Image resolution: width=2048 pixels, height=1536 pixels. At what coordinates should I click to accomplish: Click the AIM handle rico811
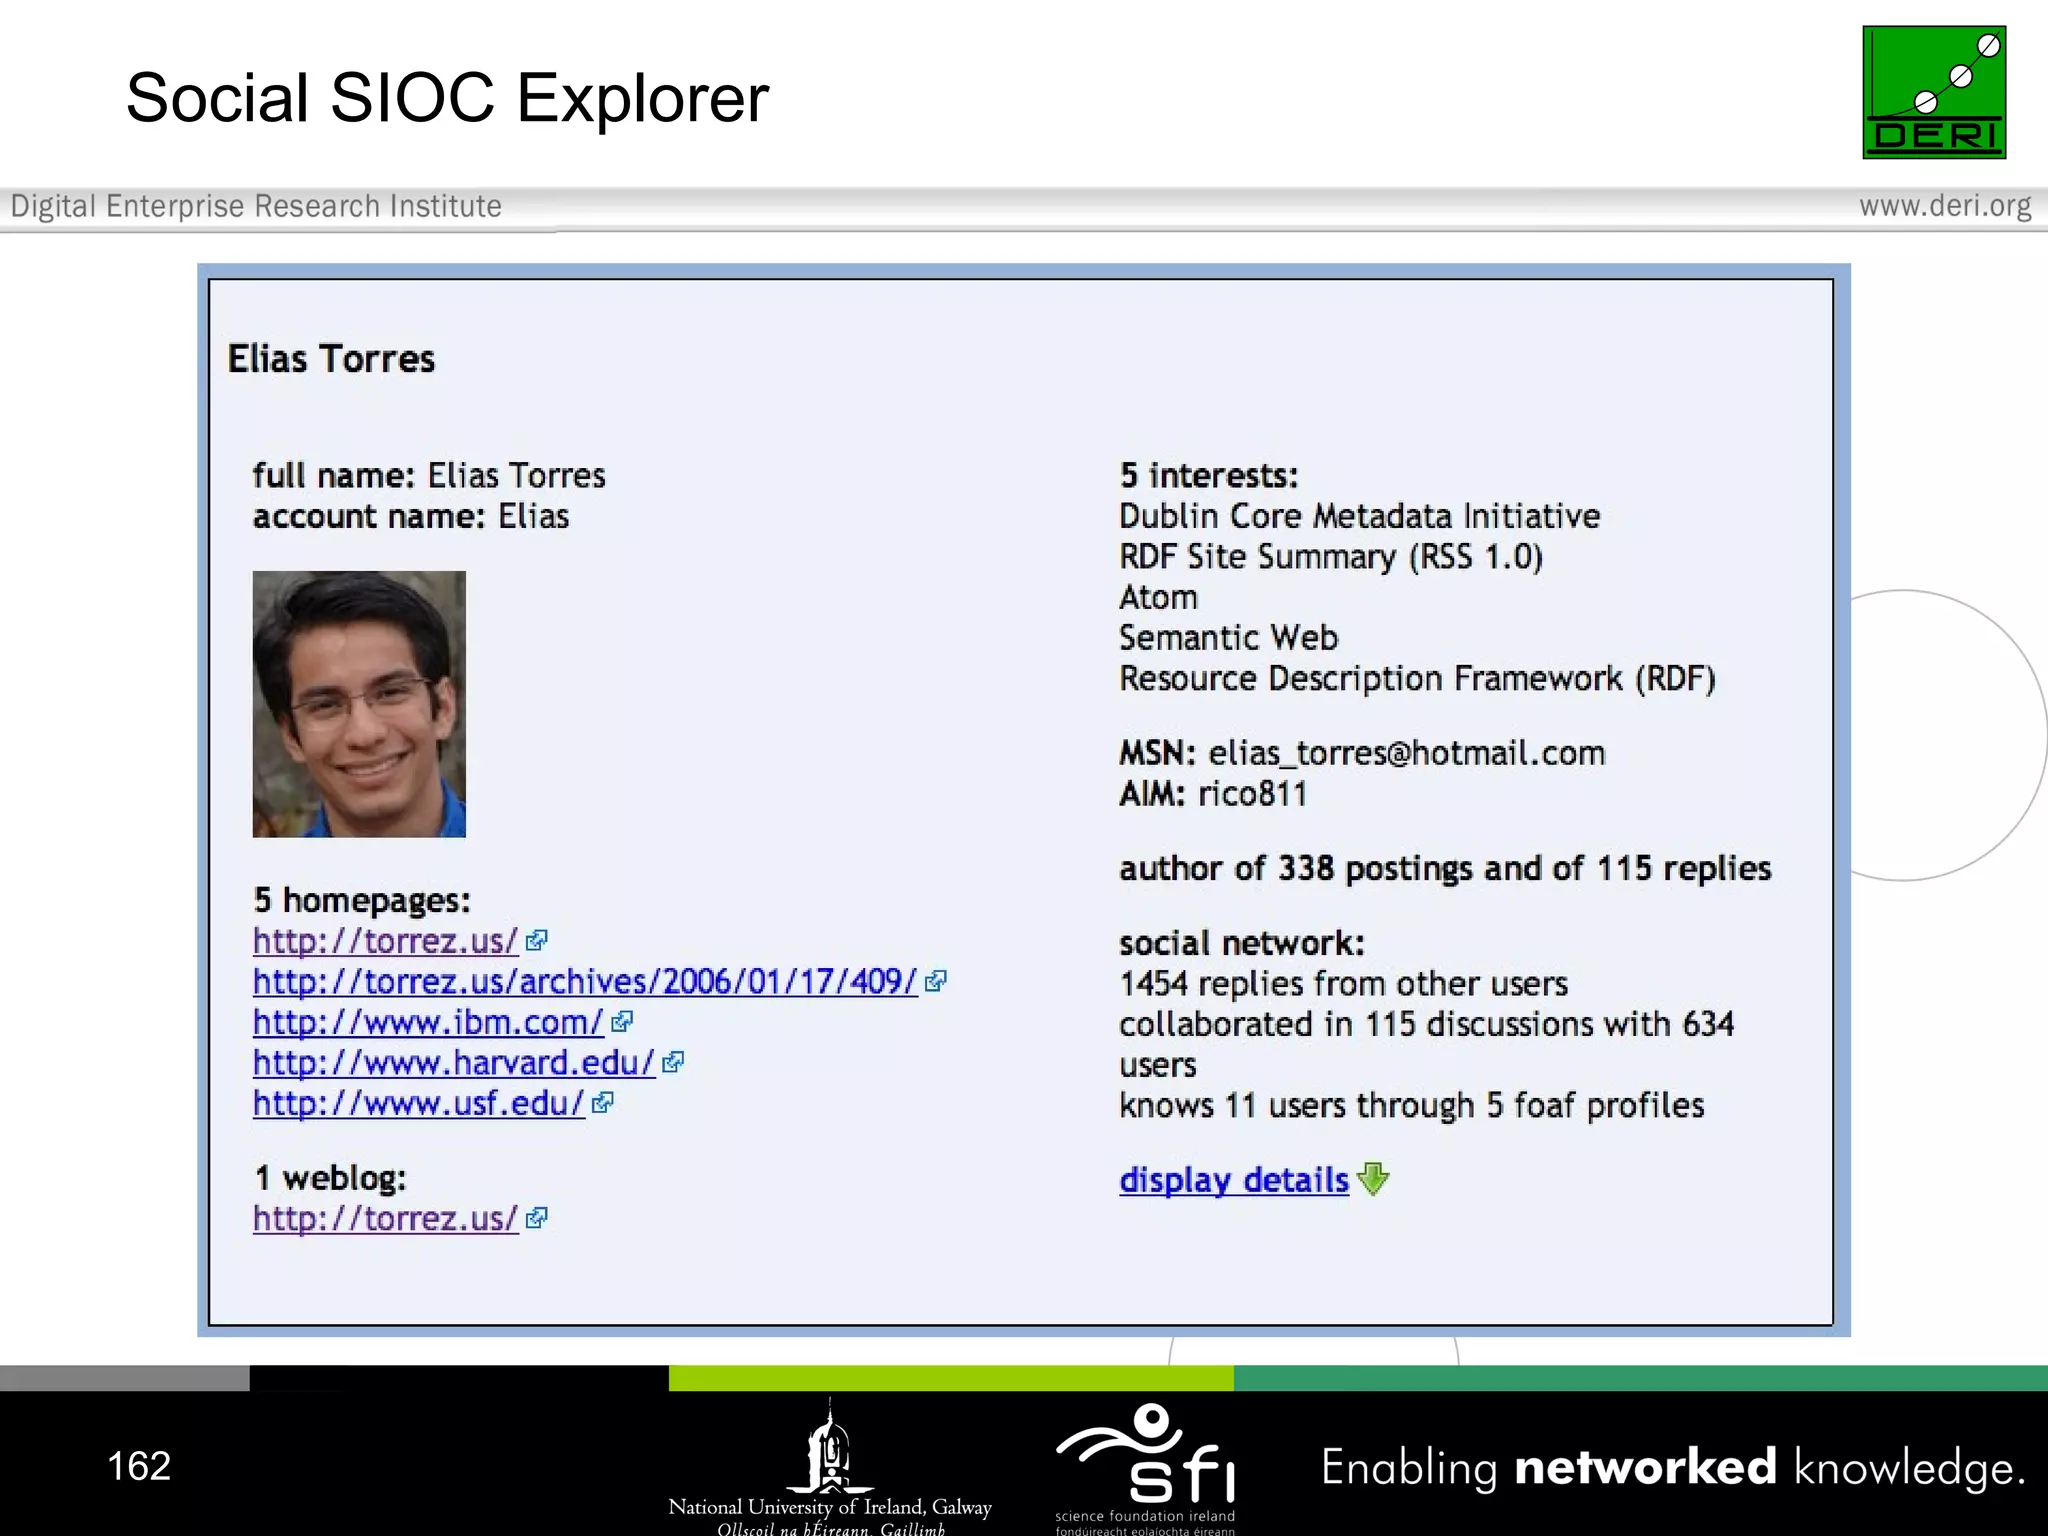pos(1252,794)
